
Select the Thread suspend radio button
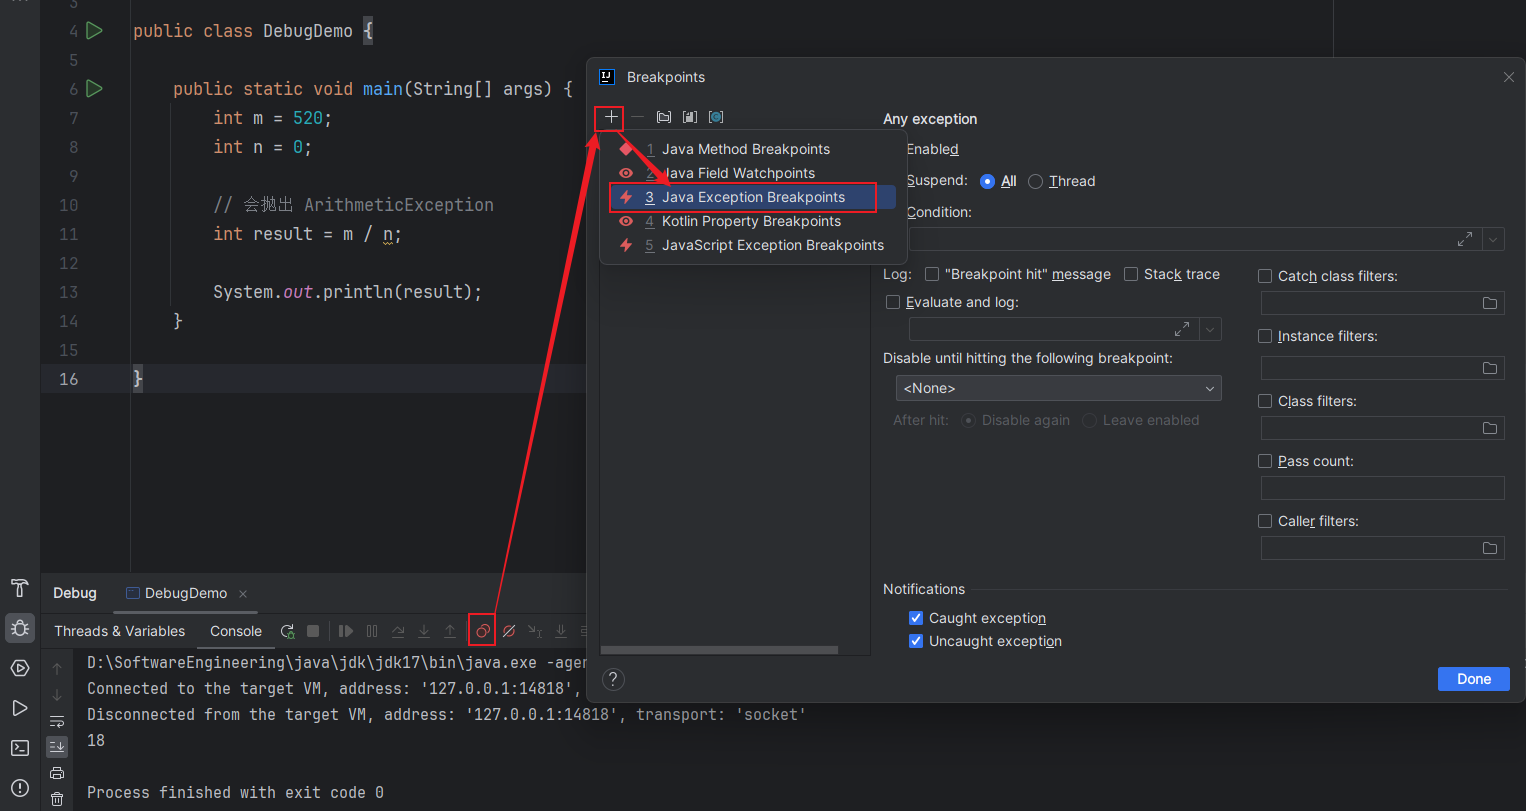tap(1036, 181)
